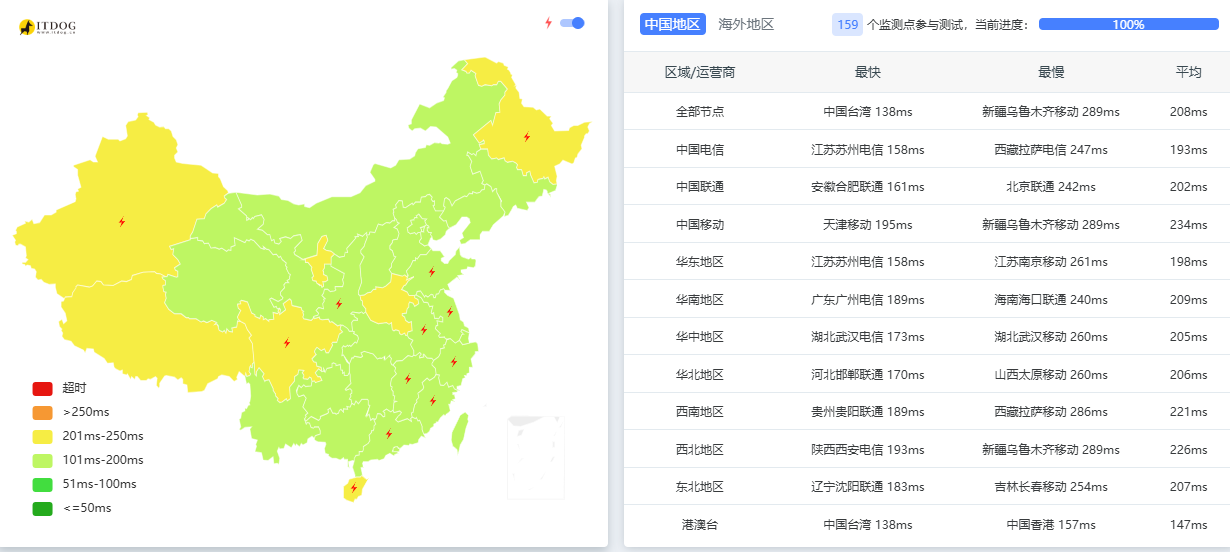Click 陕西西安电信 193ms cell
The image size is (1230, 552).
pos(868,449)
